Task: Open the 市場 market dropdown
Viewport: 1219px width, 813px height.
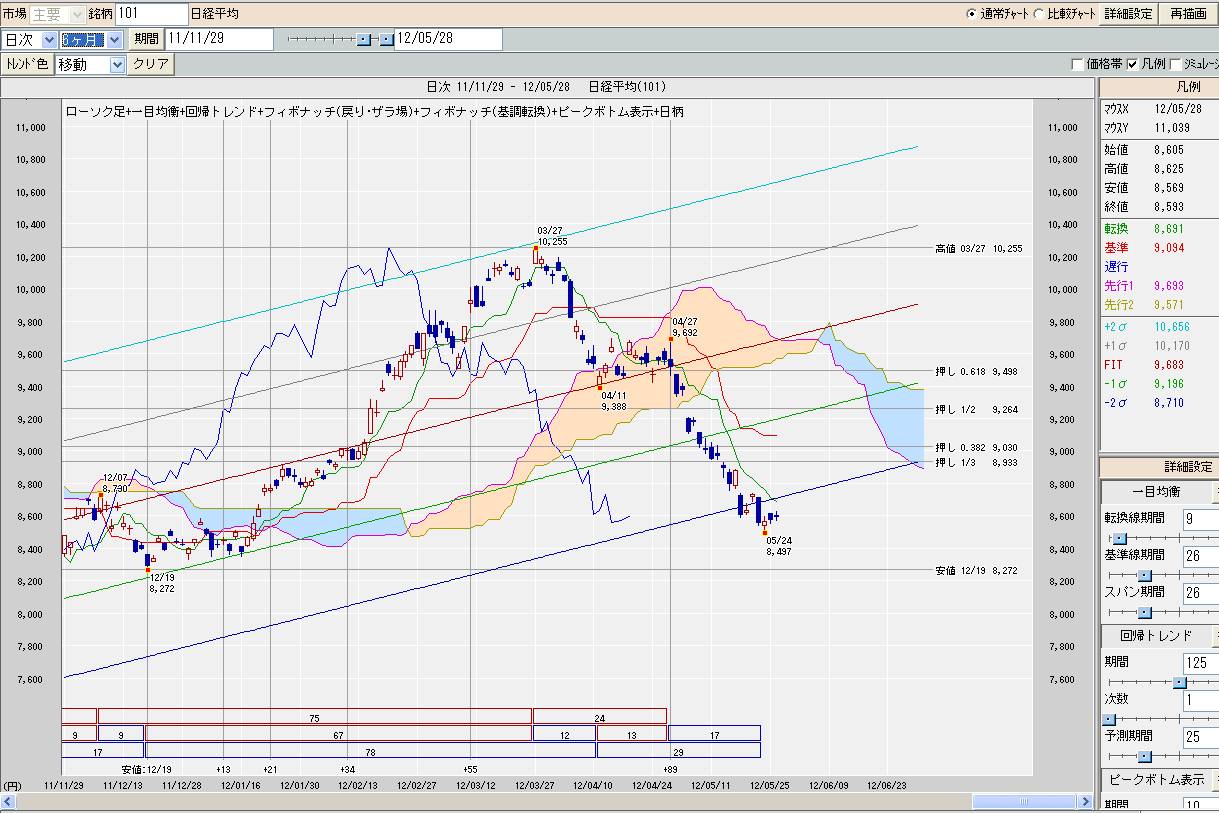Action: [x=57, y=14]
